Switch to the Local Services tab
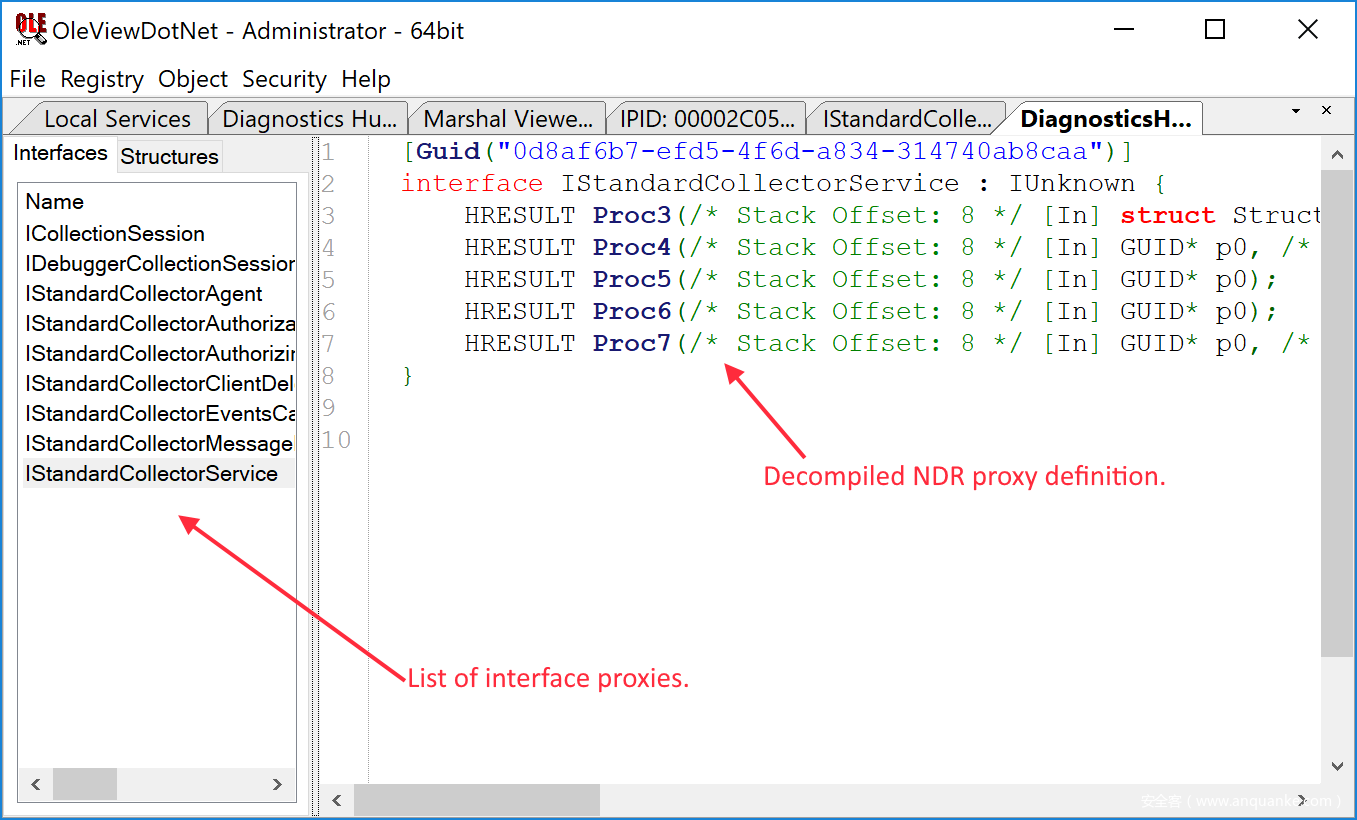This screenshot has width=1357, height=820. point(117,119)
